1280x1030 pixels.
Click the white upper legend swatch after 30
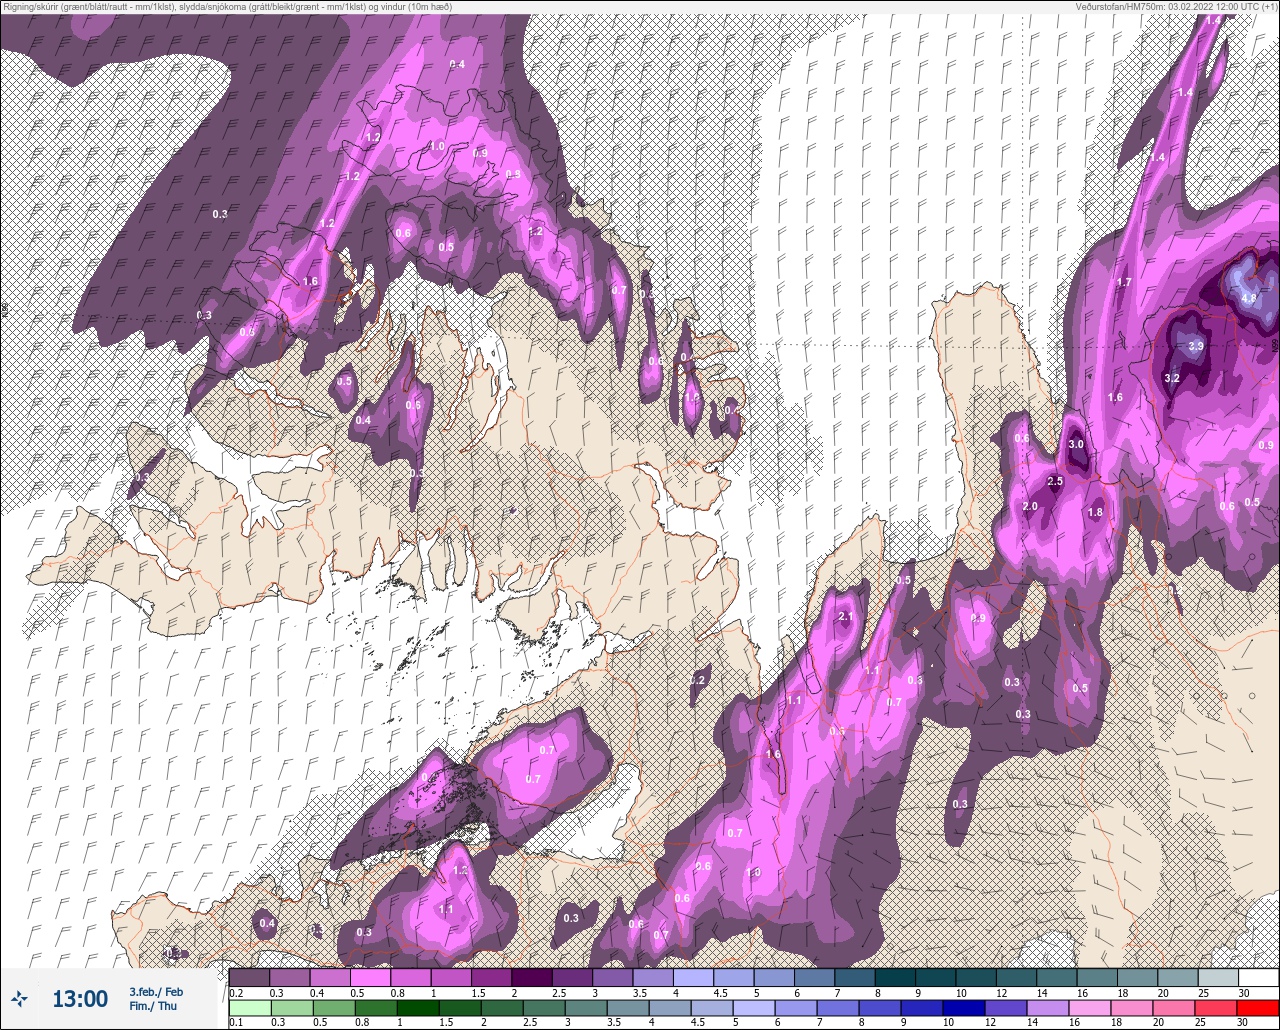coord(1258,977)
